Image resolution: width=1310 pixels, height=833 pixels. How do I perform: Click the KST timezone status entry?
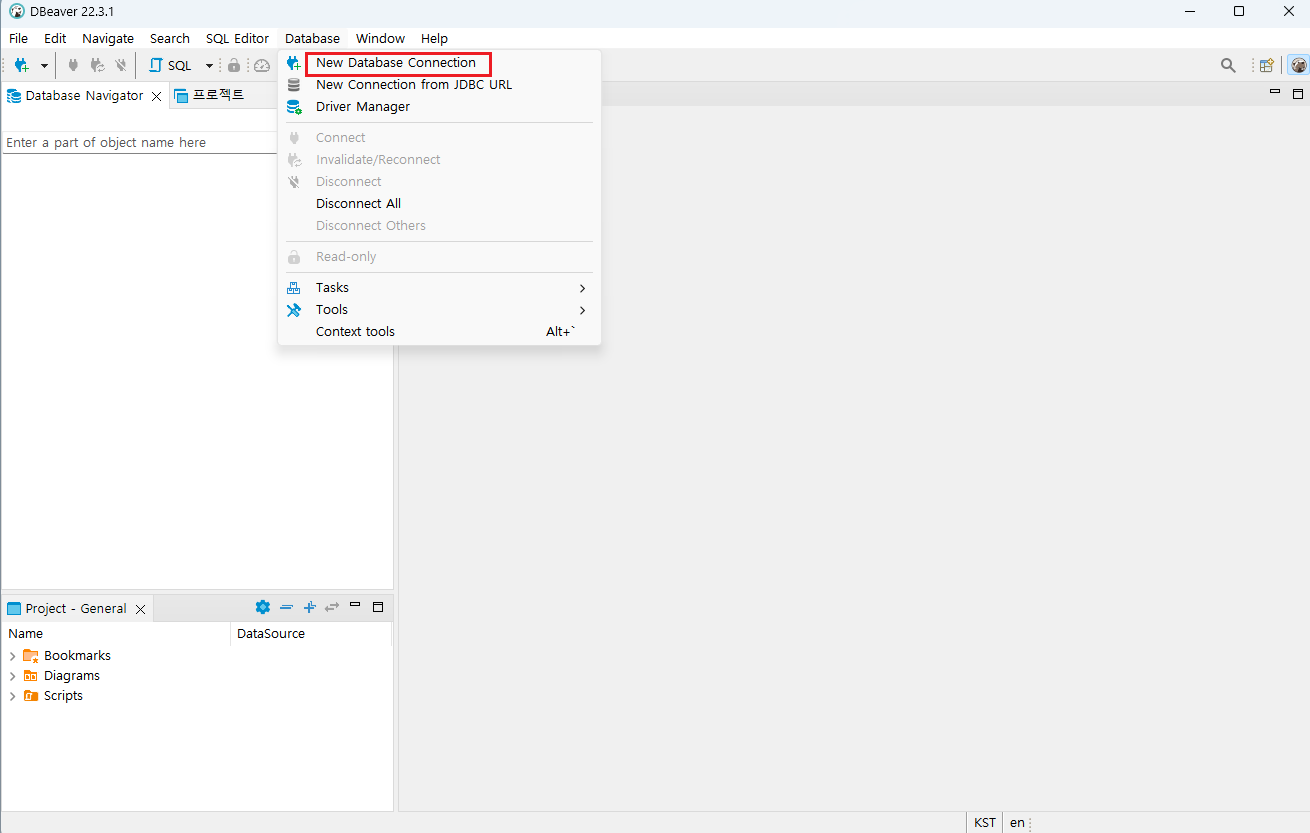(x=985, y=823)
